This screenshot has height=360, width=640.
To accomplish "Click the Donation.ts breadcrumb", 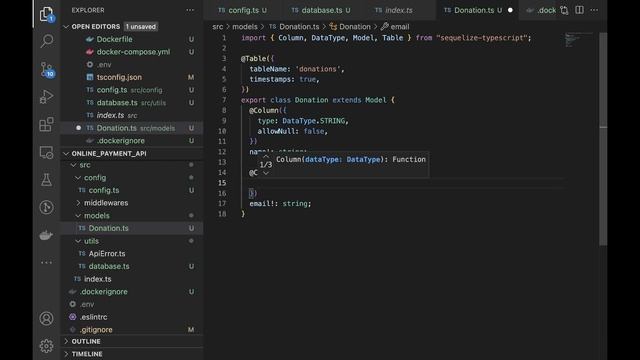I will point(299,27).
